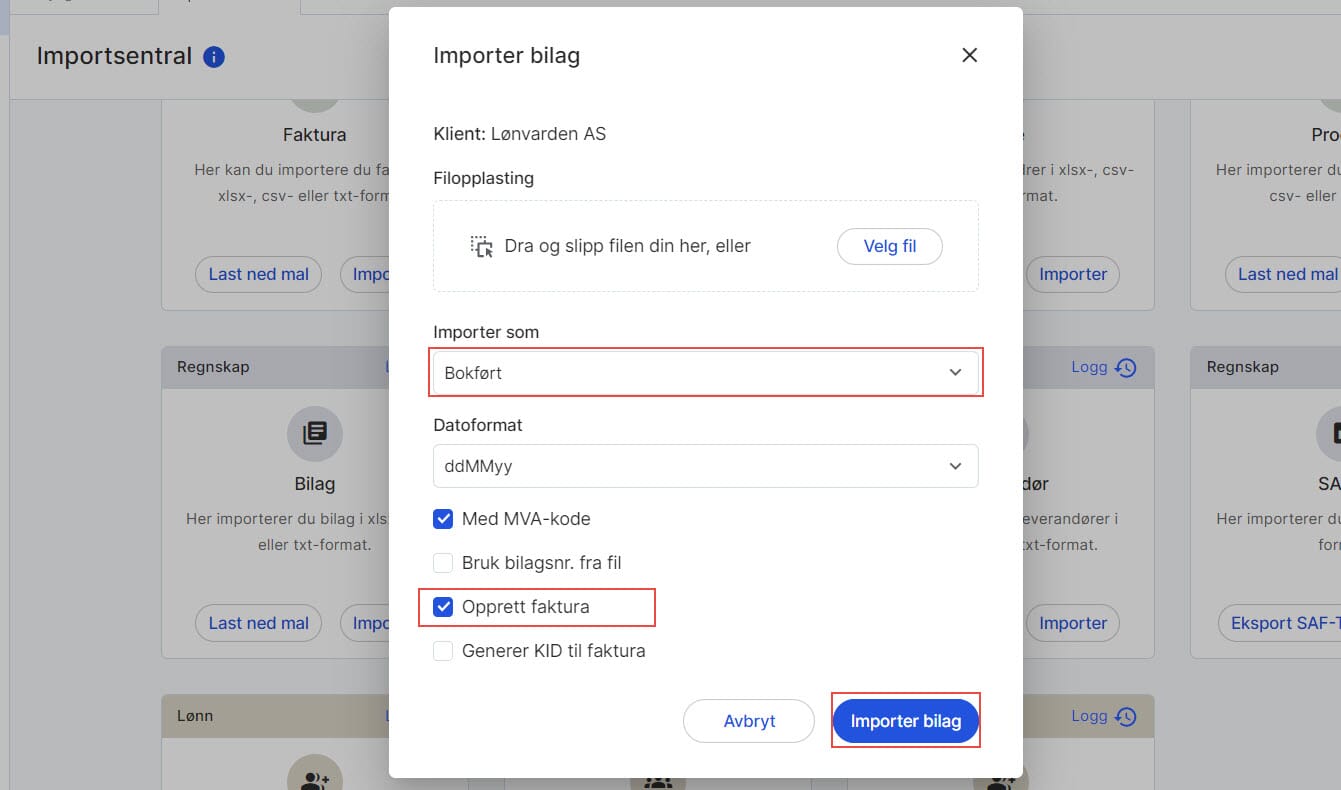Expand the Datoformat dropdown

[x=706, y=466]
